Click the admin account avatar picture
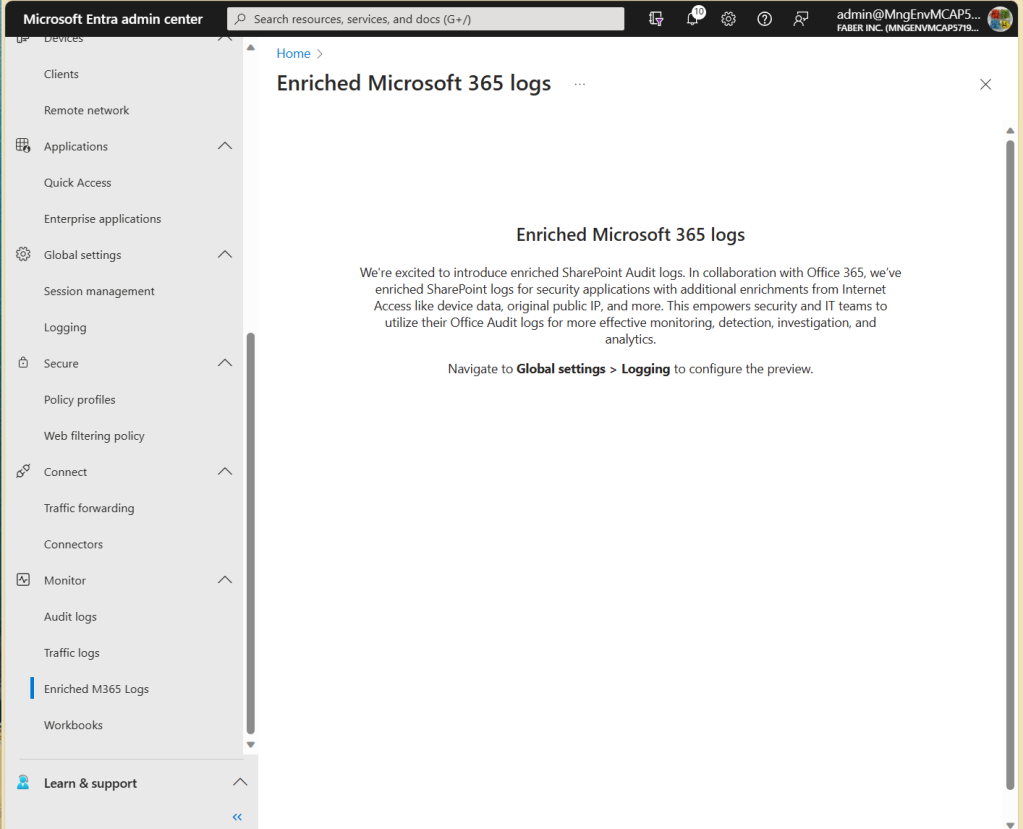Image resolution: width=1023 pixels, height=829 pixels. coord(999,19)
